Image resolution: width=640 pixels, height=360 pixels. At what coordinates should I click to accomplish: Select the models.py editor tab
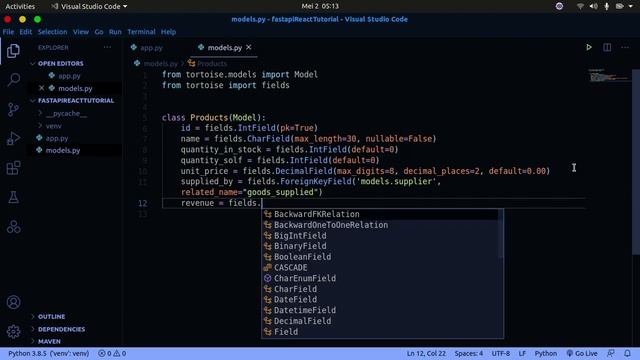(x=224, y=48)
